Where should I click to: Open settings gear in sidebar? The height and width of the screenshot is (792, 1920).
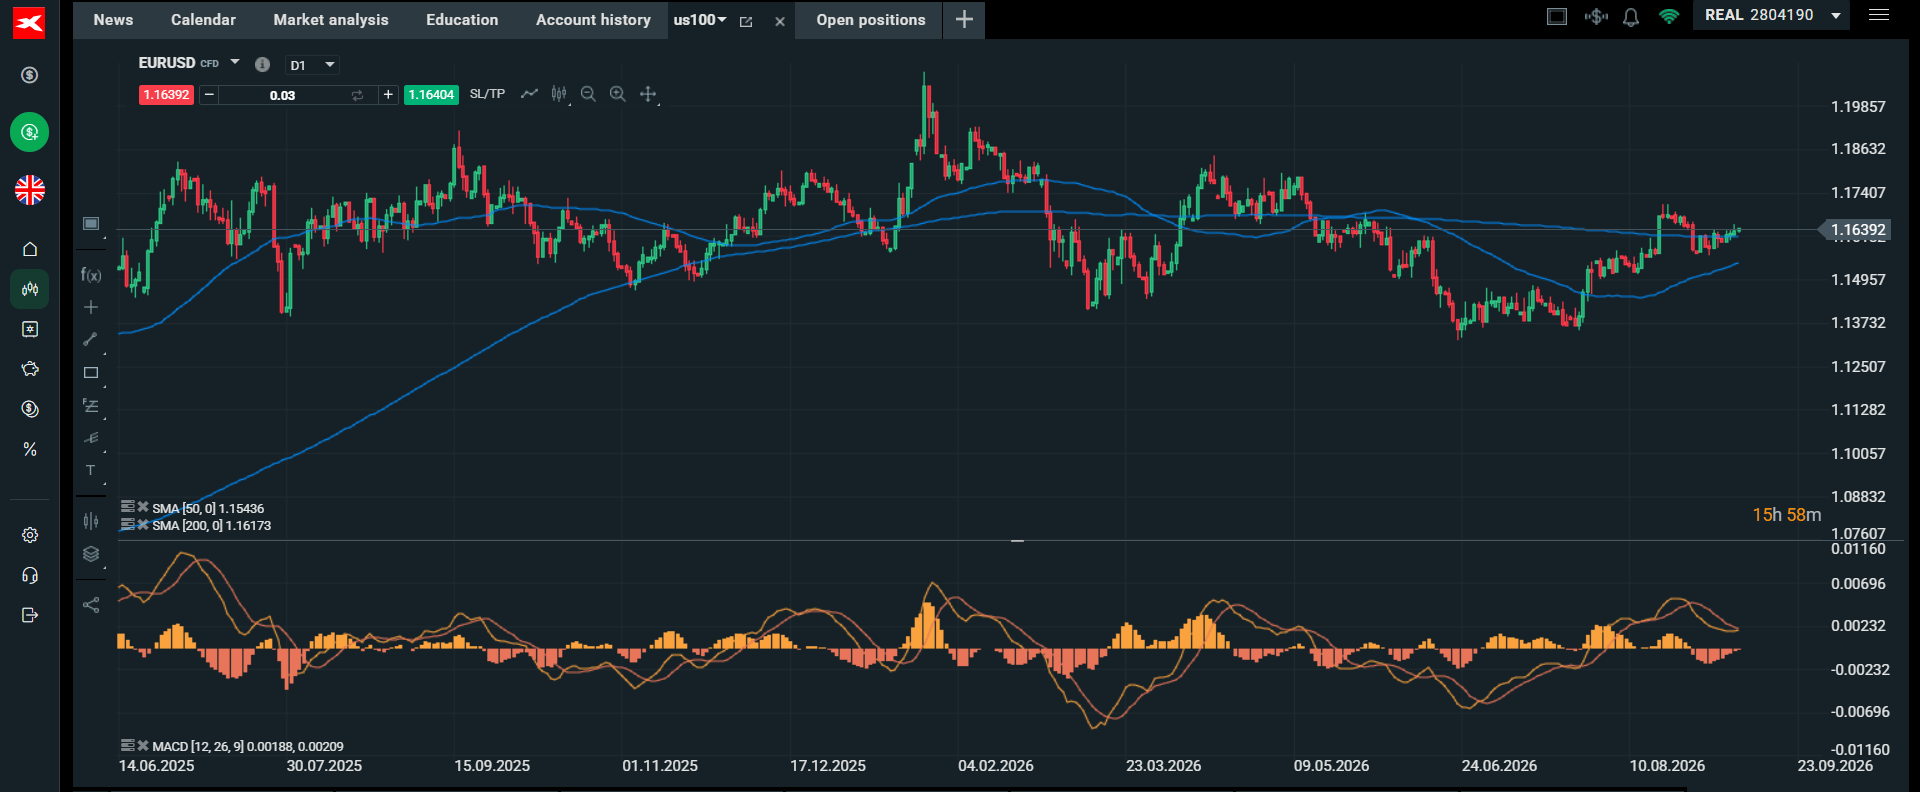coord(30,535)
